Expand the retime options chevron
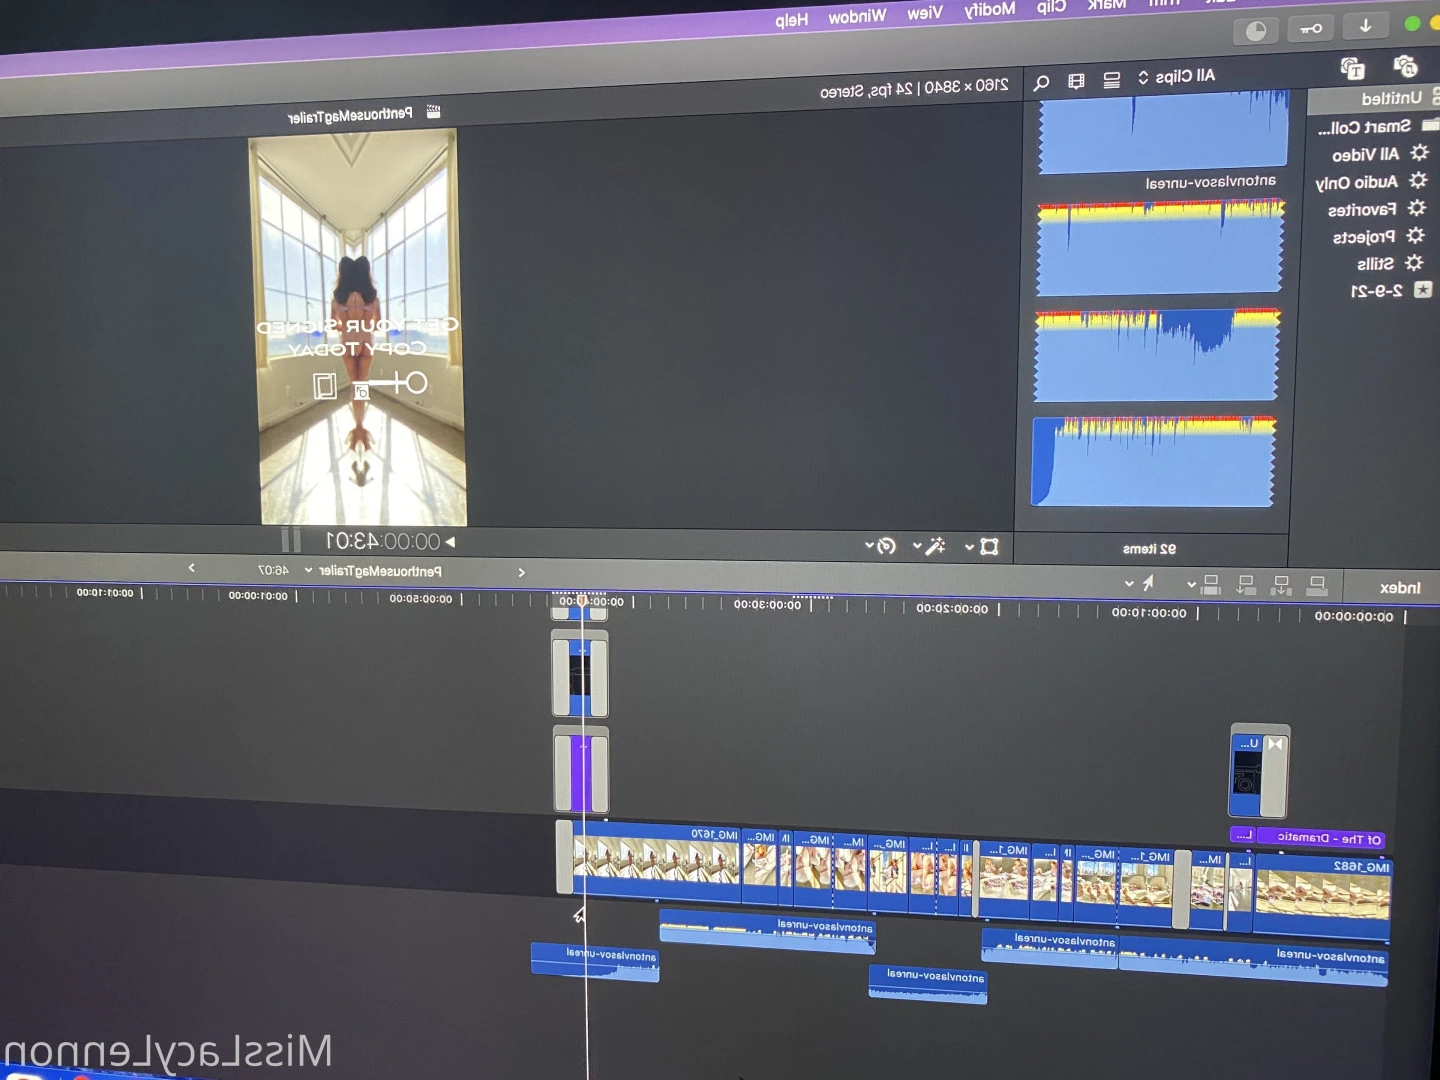This screenshot has height=1080, width=1440. [x=869, y=546]
